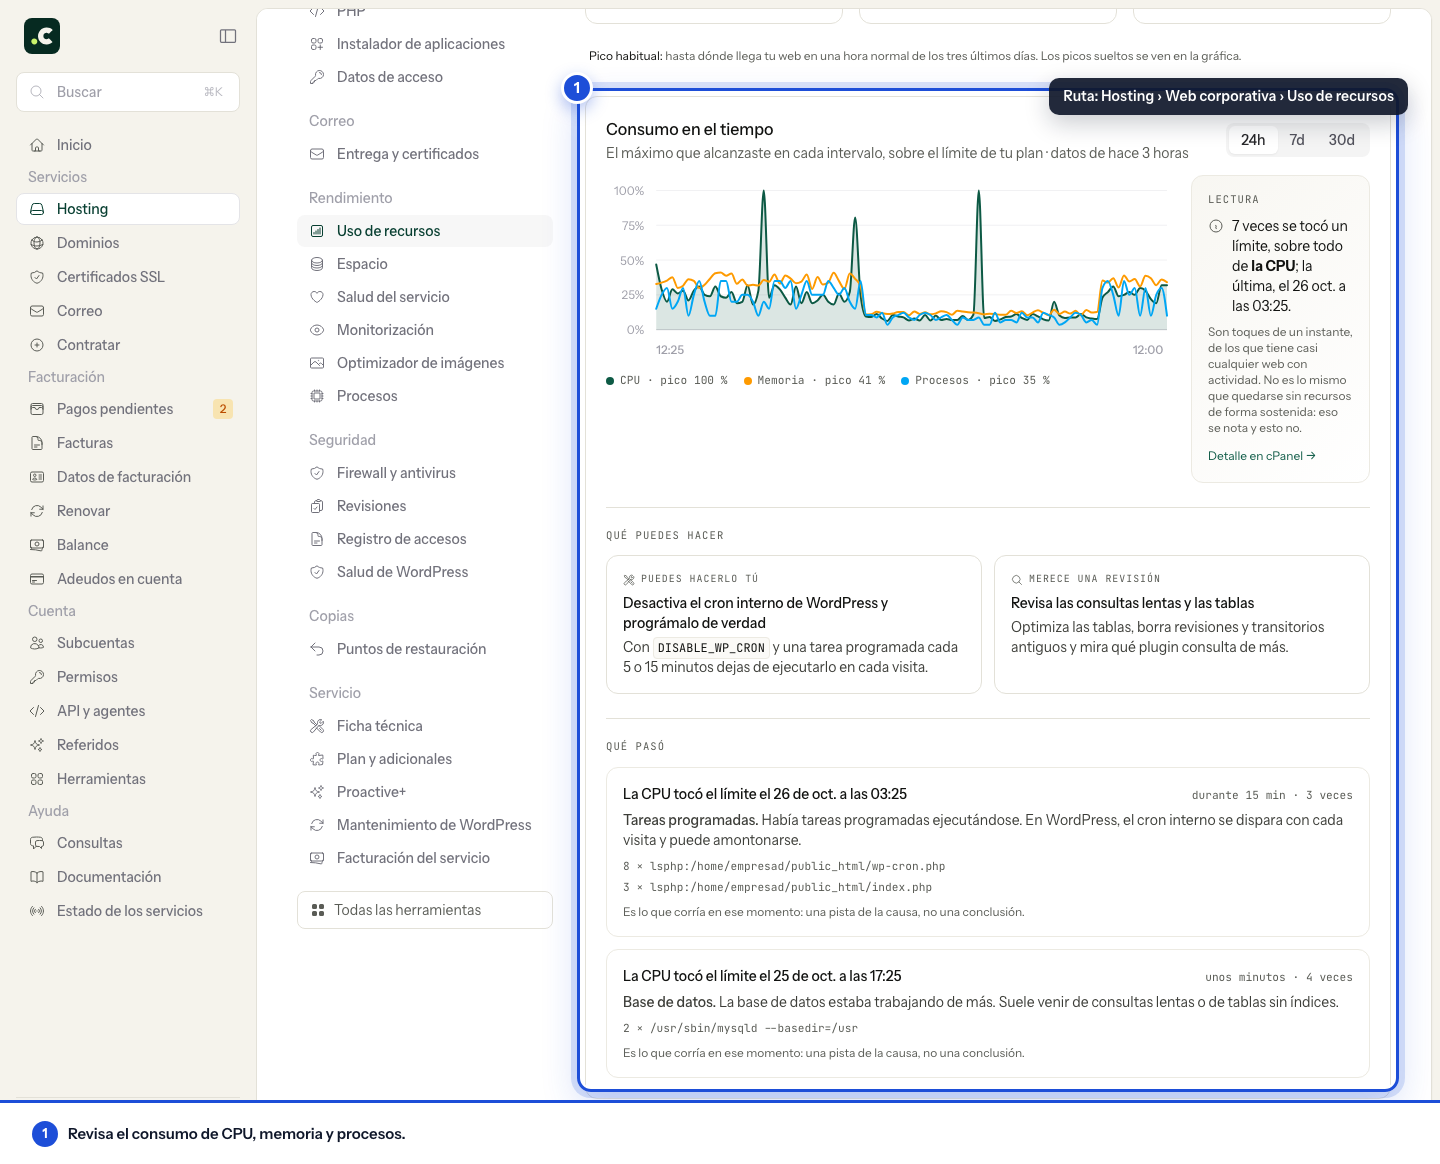Open Optimizador de imágenes
1440x1164 pixels.
[425, 363]
